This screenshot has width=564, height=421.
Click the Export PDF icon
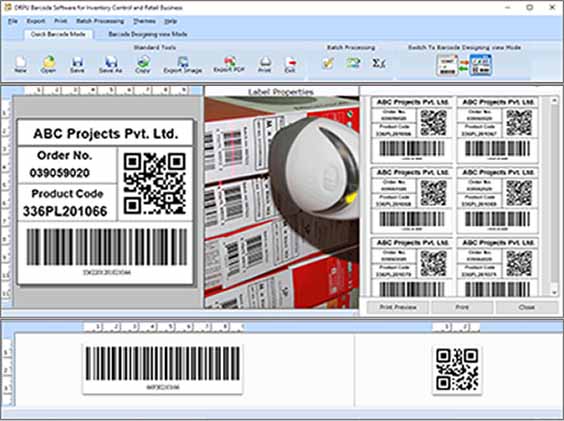coord(229,64)
